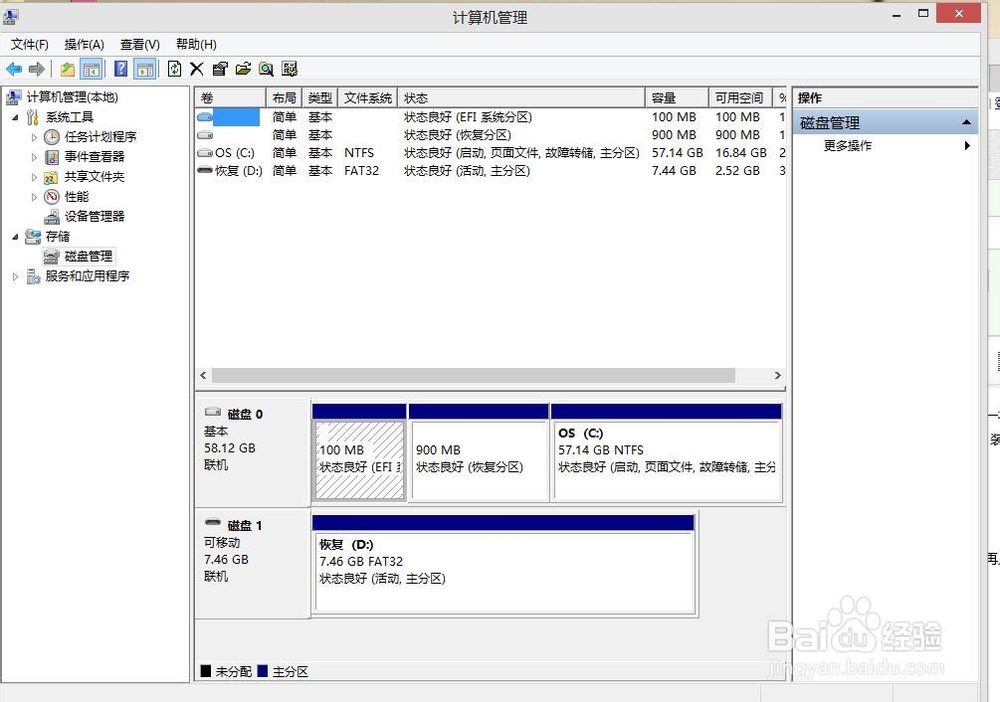Toggle the show/hide action pane button

point(145,69)
